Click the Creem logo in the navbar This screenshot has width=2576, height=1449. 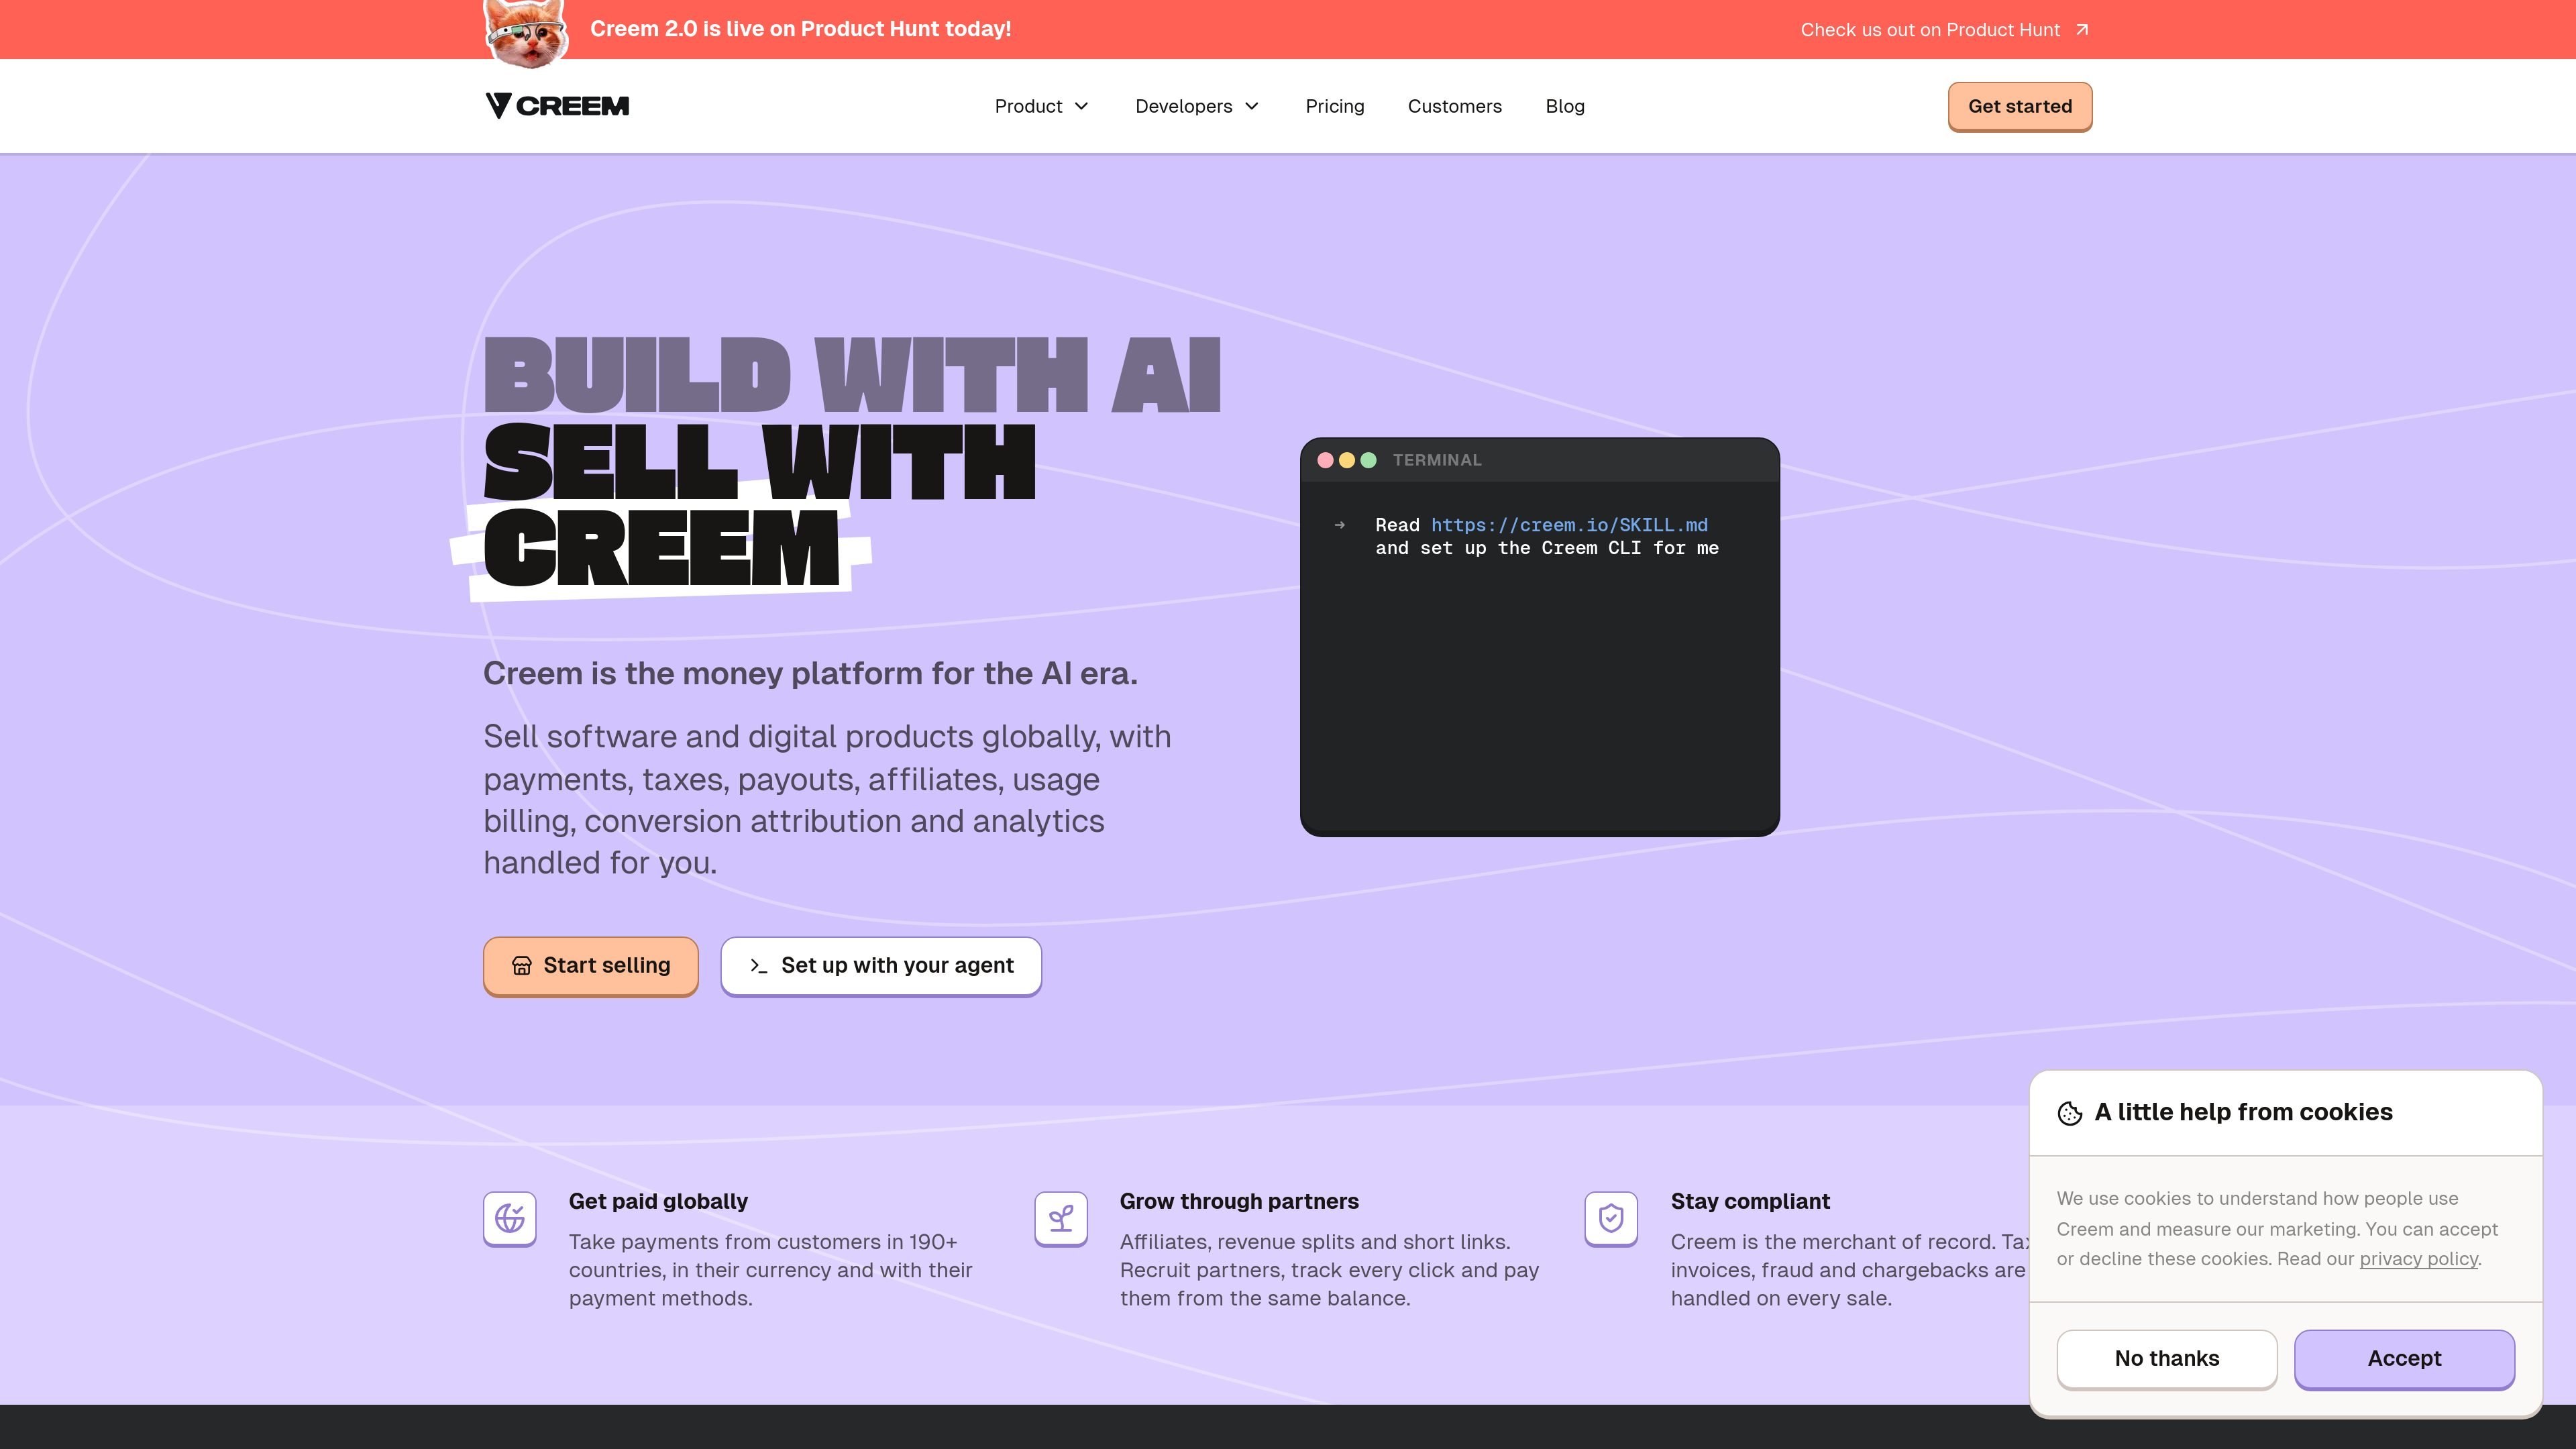pos(557,106)
